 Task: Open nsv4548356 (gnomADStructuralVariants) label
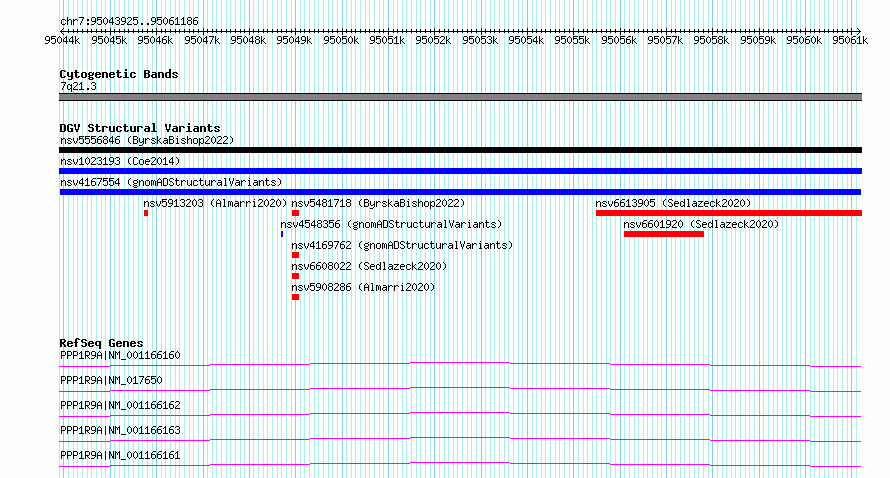[392, 224]
